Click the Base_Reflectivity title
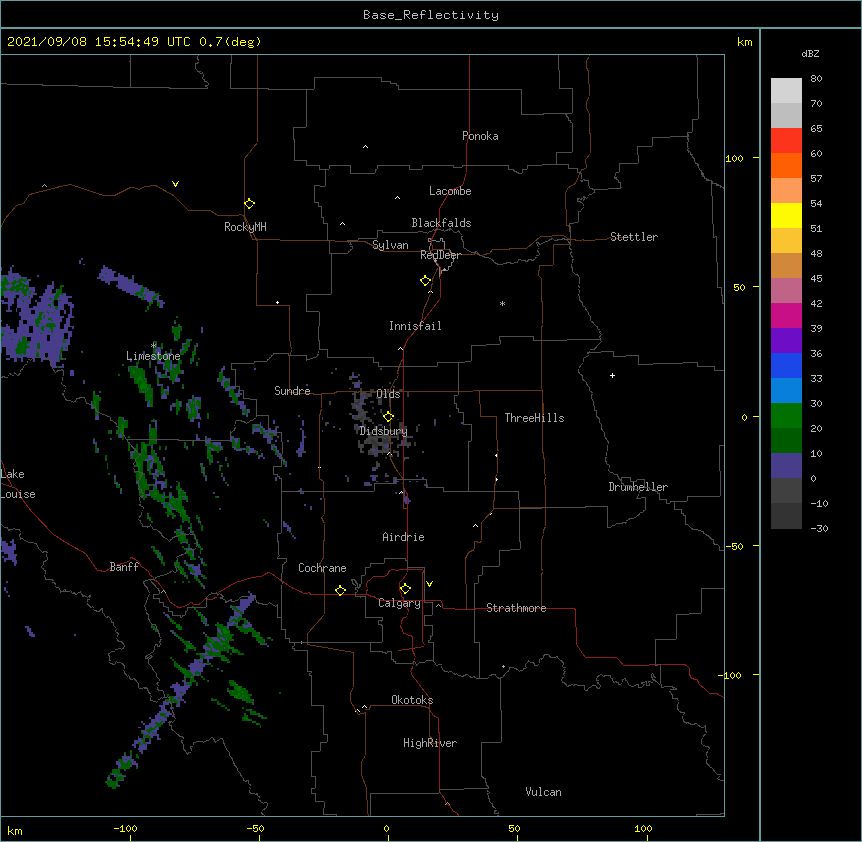 pos(431,15)
